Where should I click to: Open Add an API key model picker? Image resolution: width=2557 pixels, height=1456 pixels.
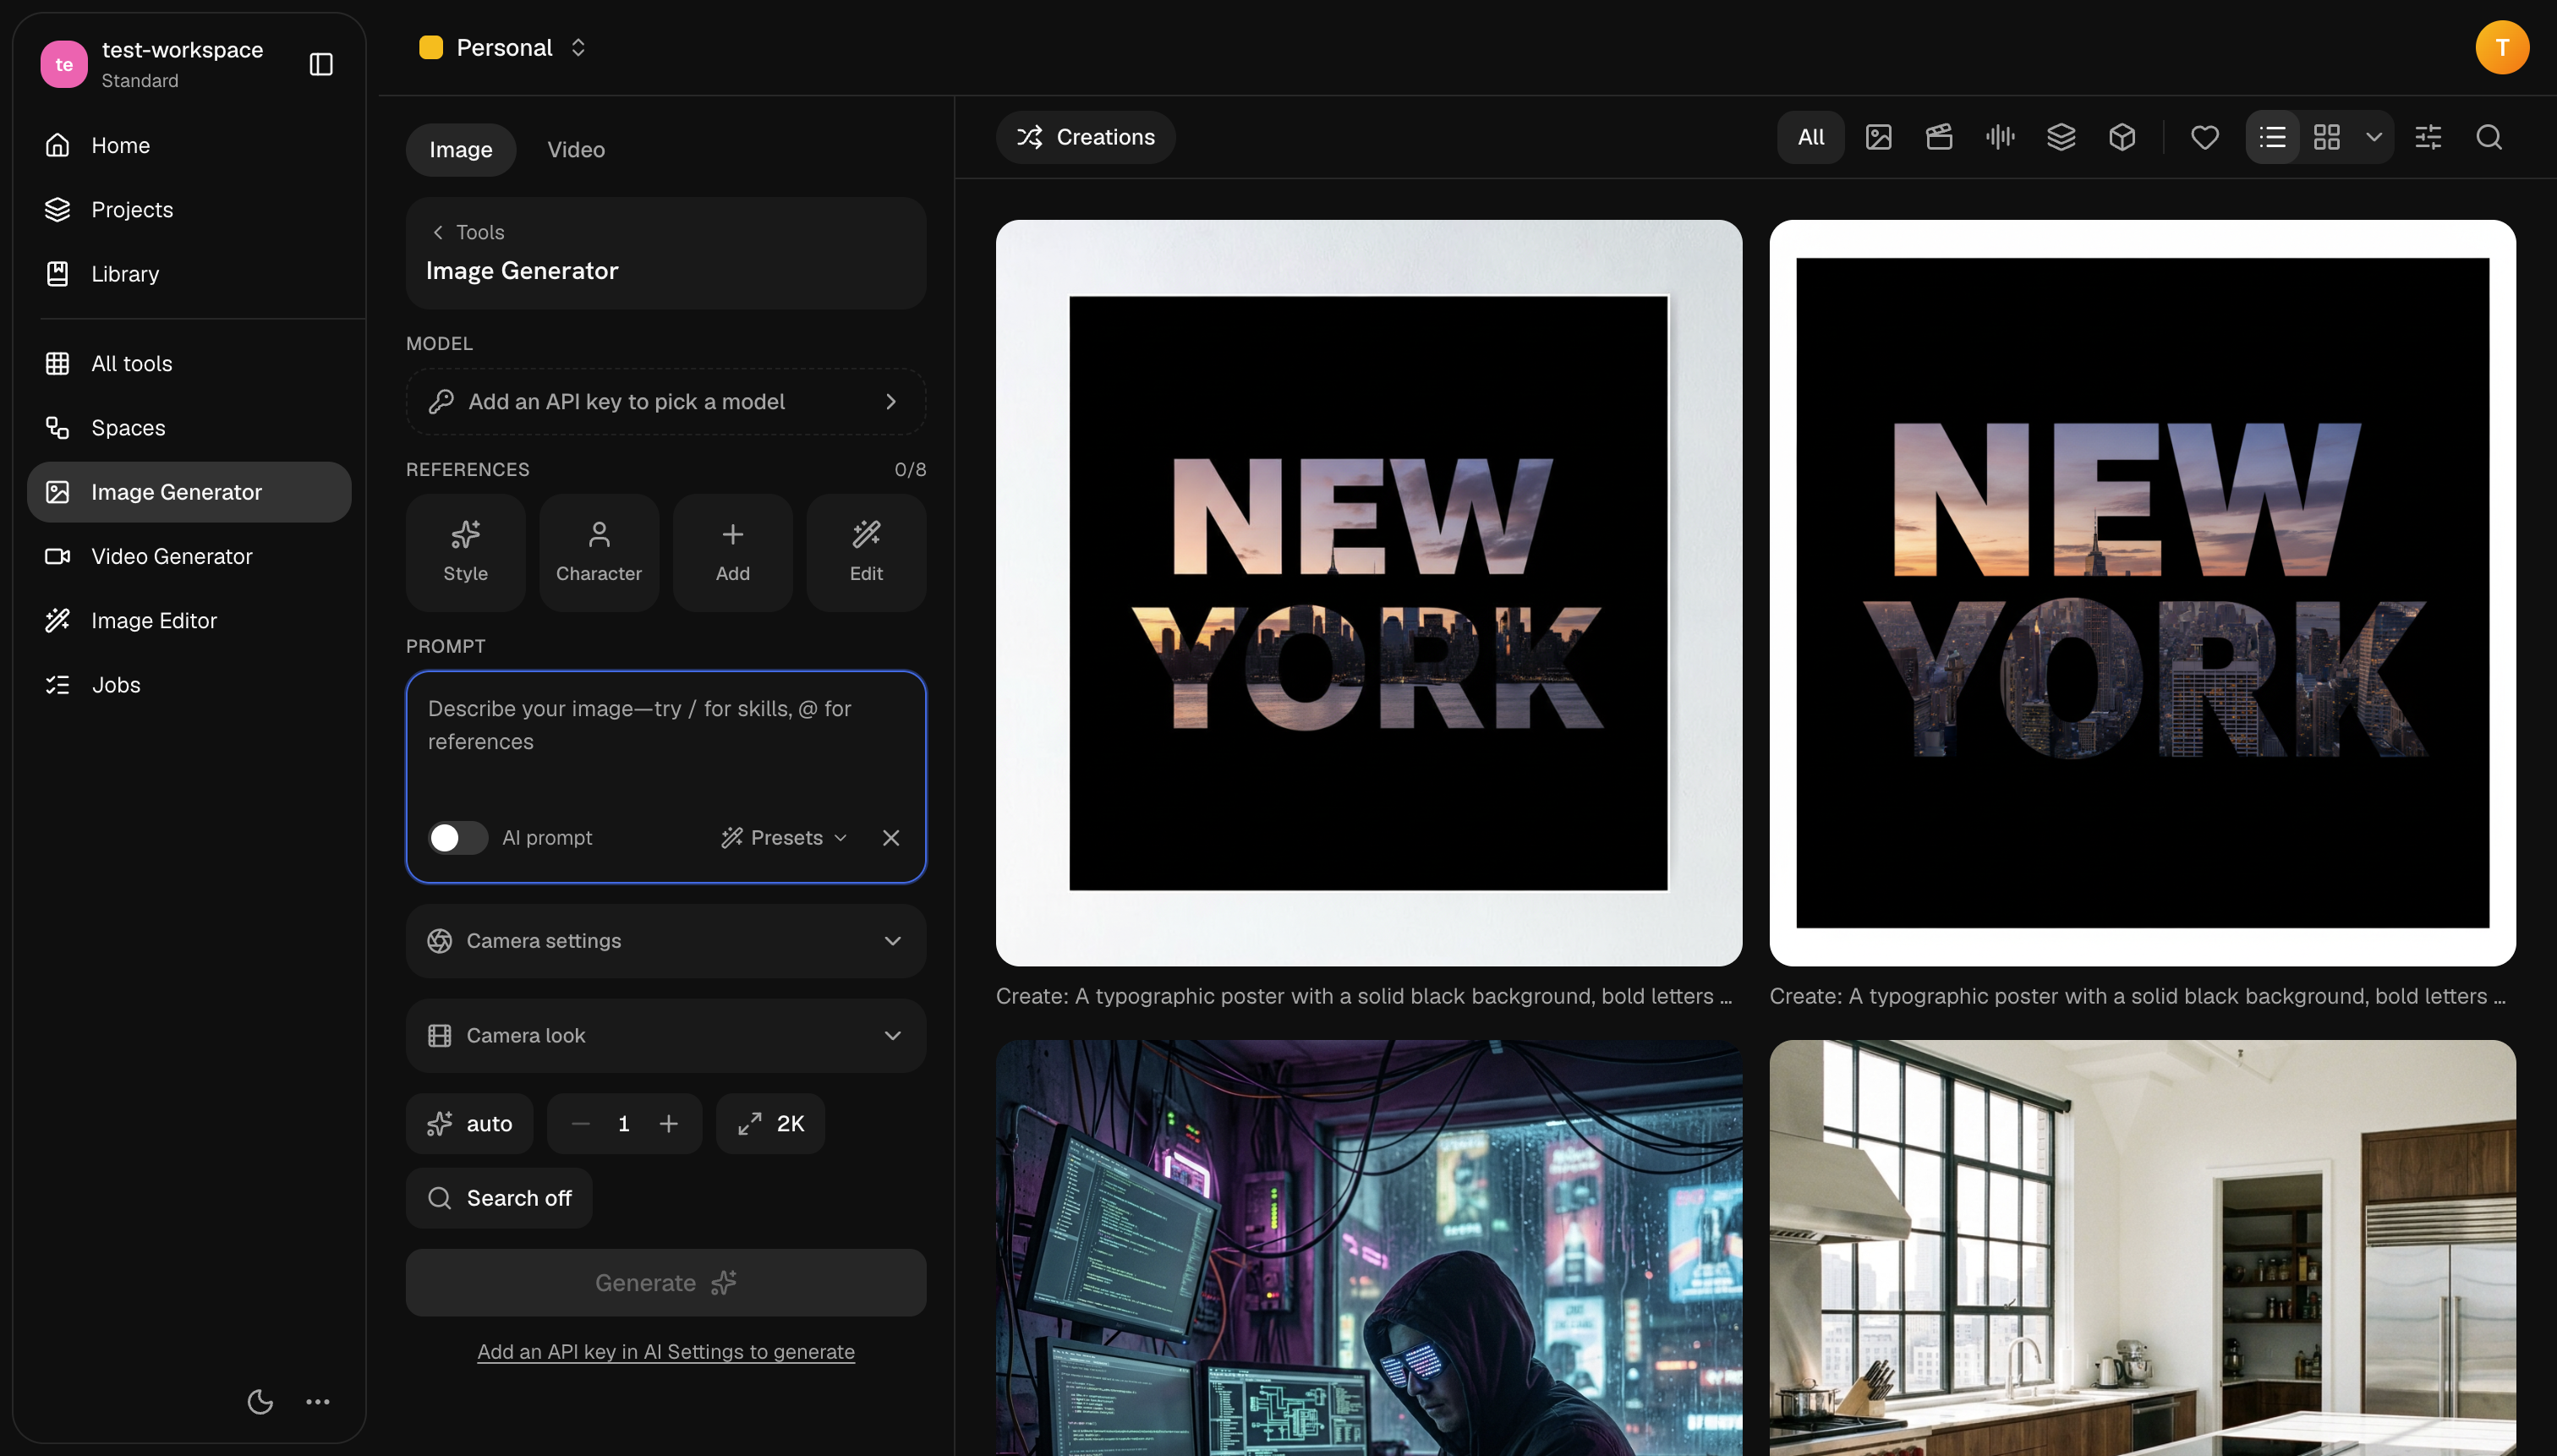666,401
